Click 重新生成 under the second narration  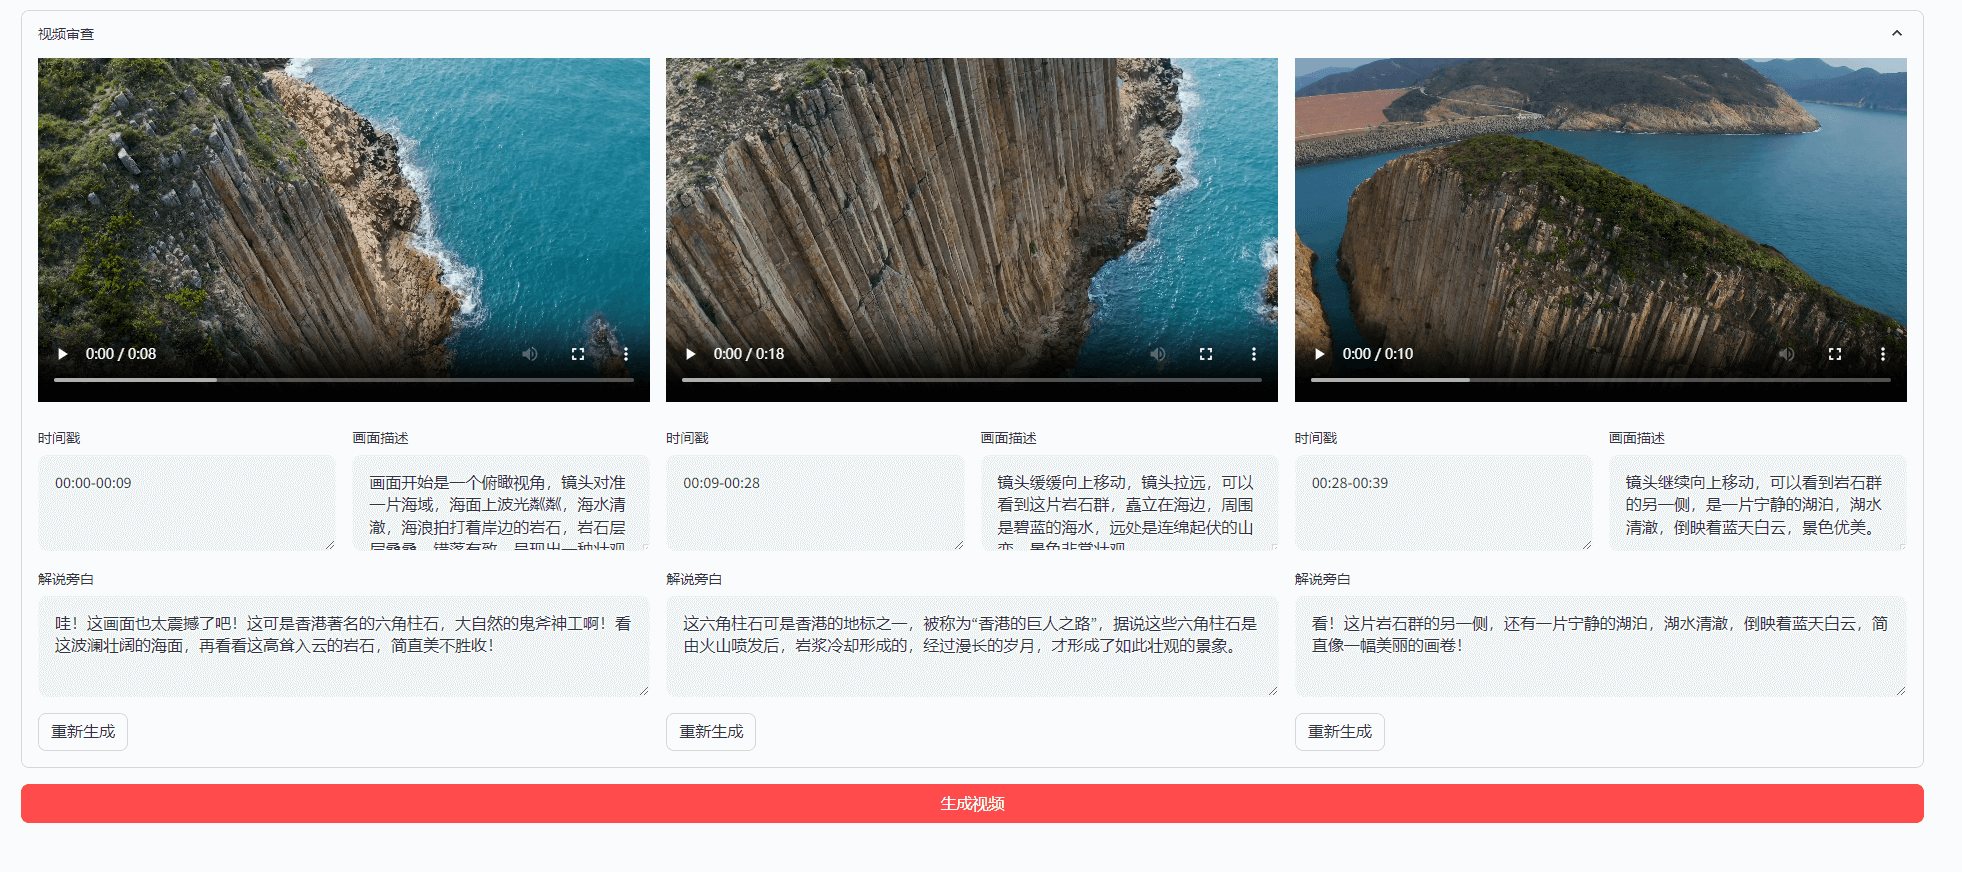[711, 732]
